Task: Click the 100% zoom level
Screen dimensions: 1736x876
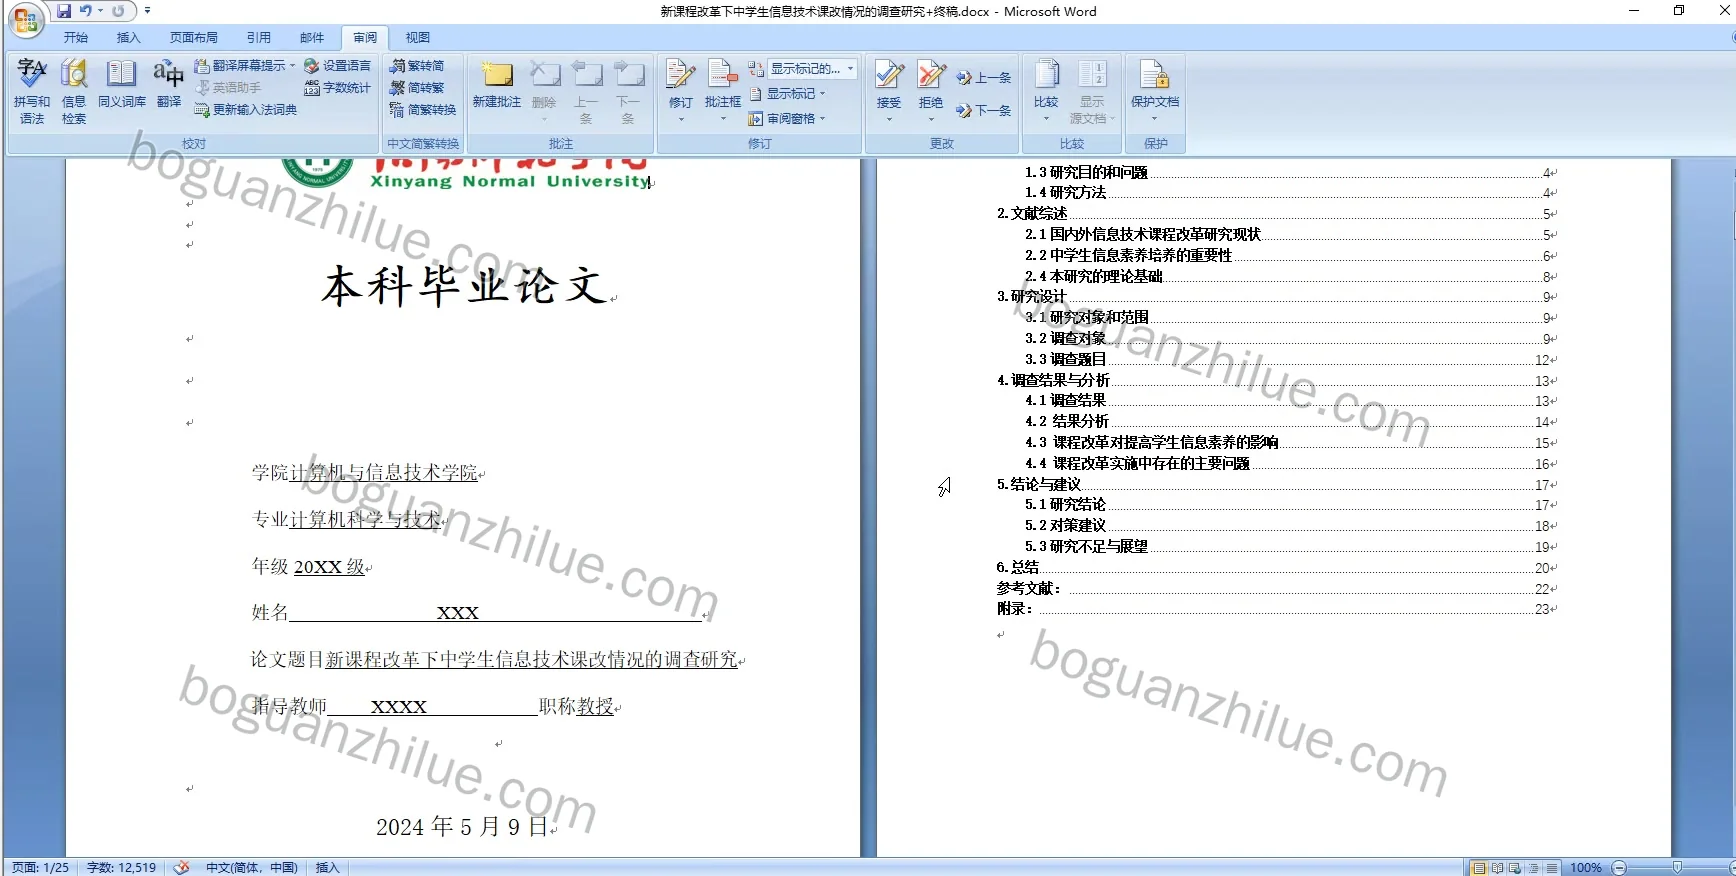Action: [1586, 868]
